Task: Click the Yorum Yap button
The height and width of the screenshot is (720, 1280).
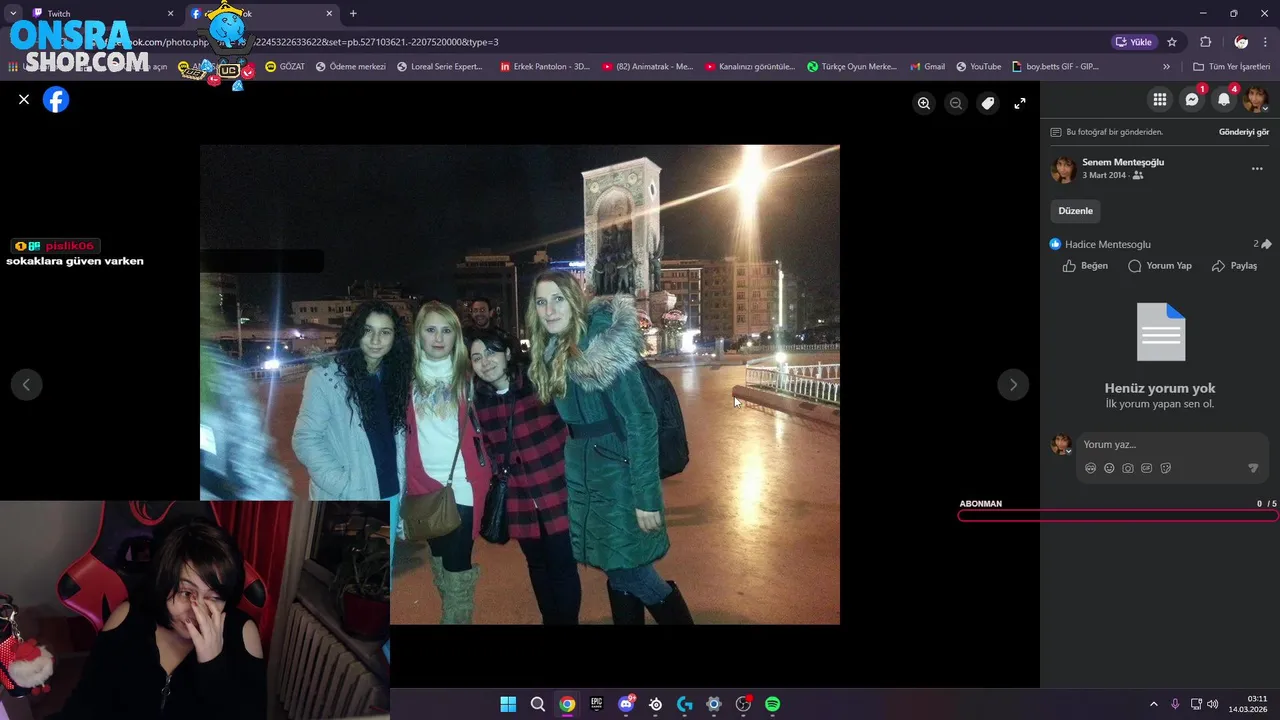Action: pos(1160,266)
